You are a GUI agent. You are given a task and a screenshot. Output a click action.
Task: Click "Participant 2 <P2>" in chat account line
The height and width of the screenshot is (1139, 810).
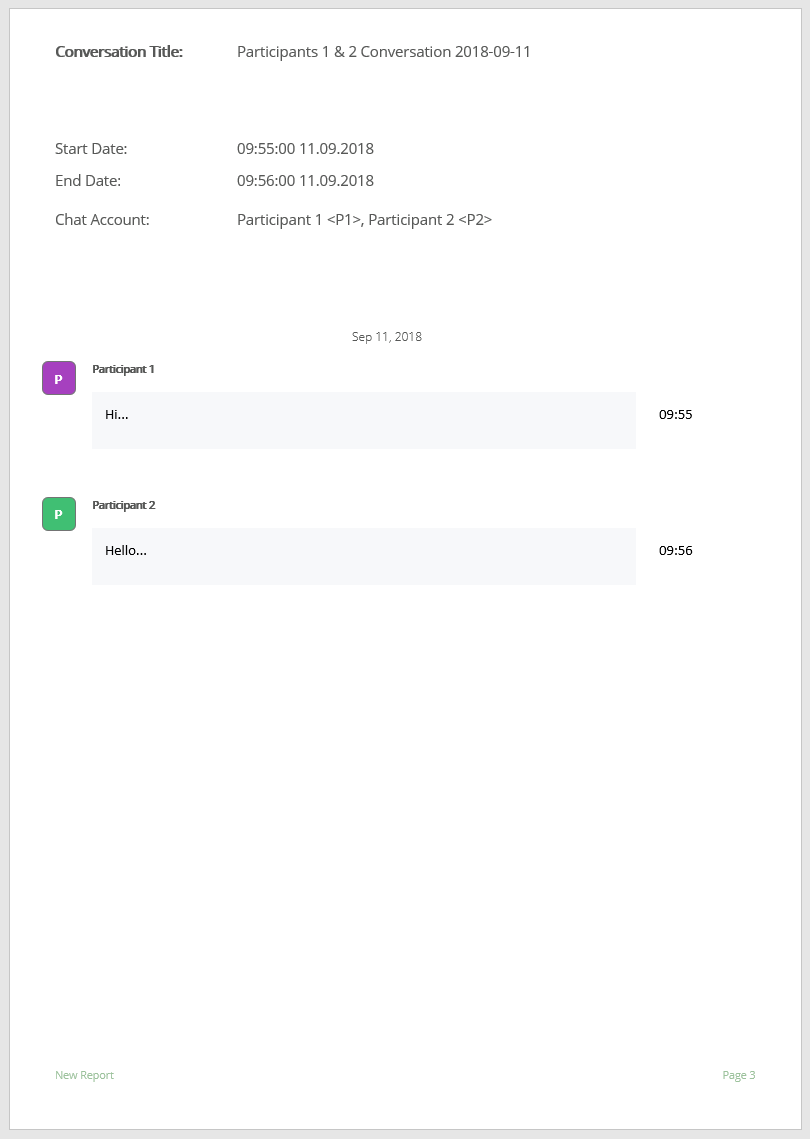(430, 220)
